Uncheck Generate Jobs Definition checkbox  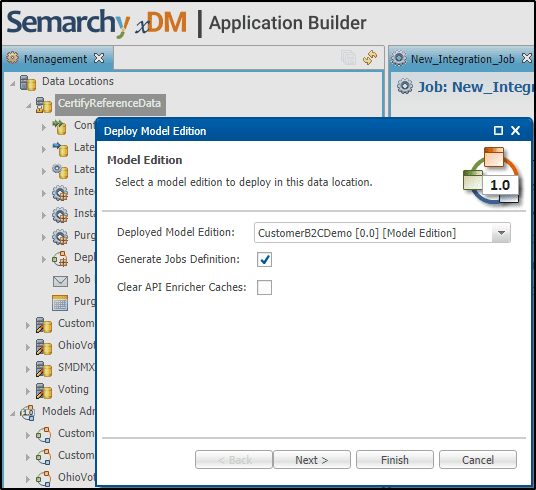pyautogui.click(x=264, y=260)
